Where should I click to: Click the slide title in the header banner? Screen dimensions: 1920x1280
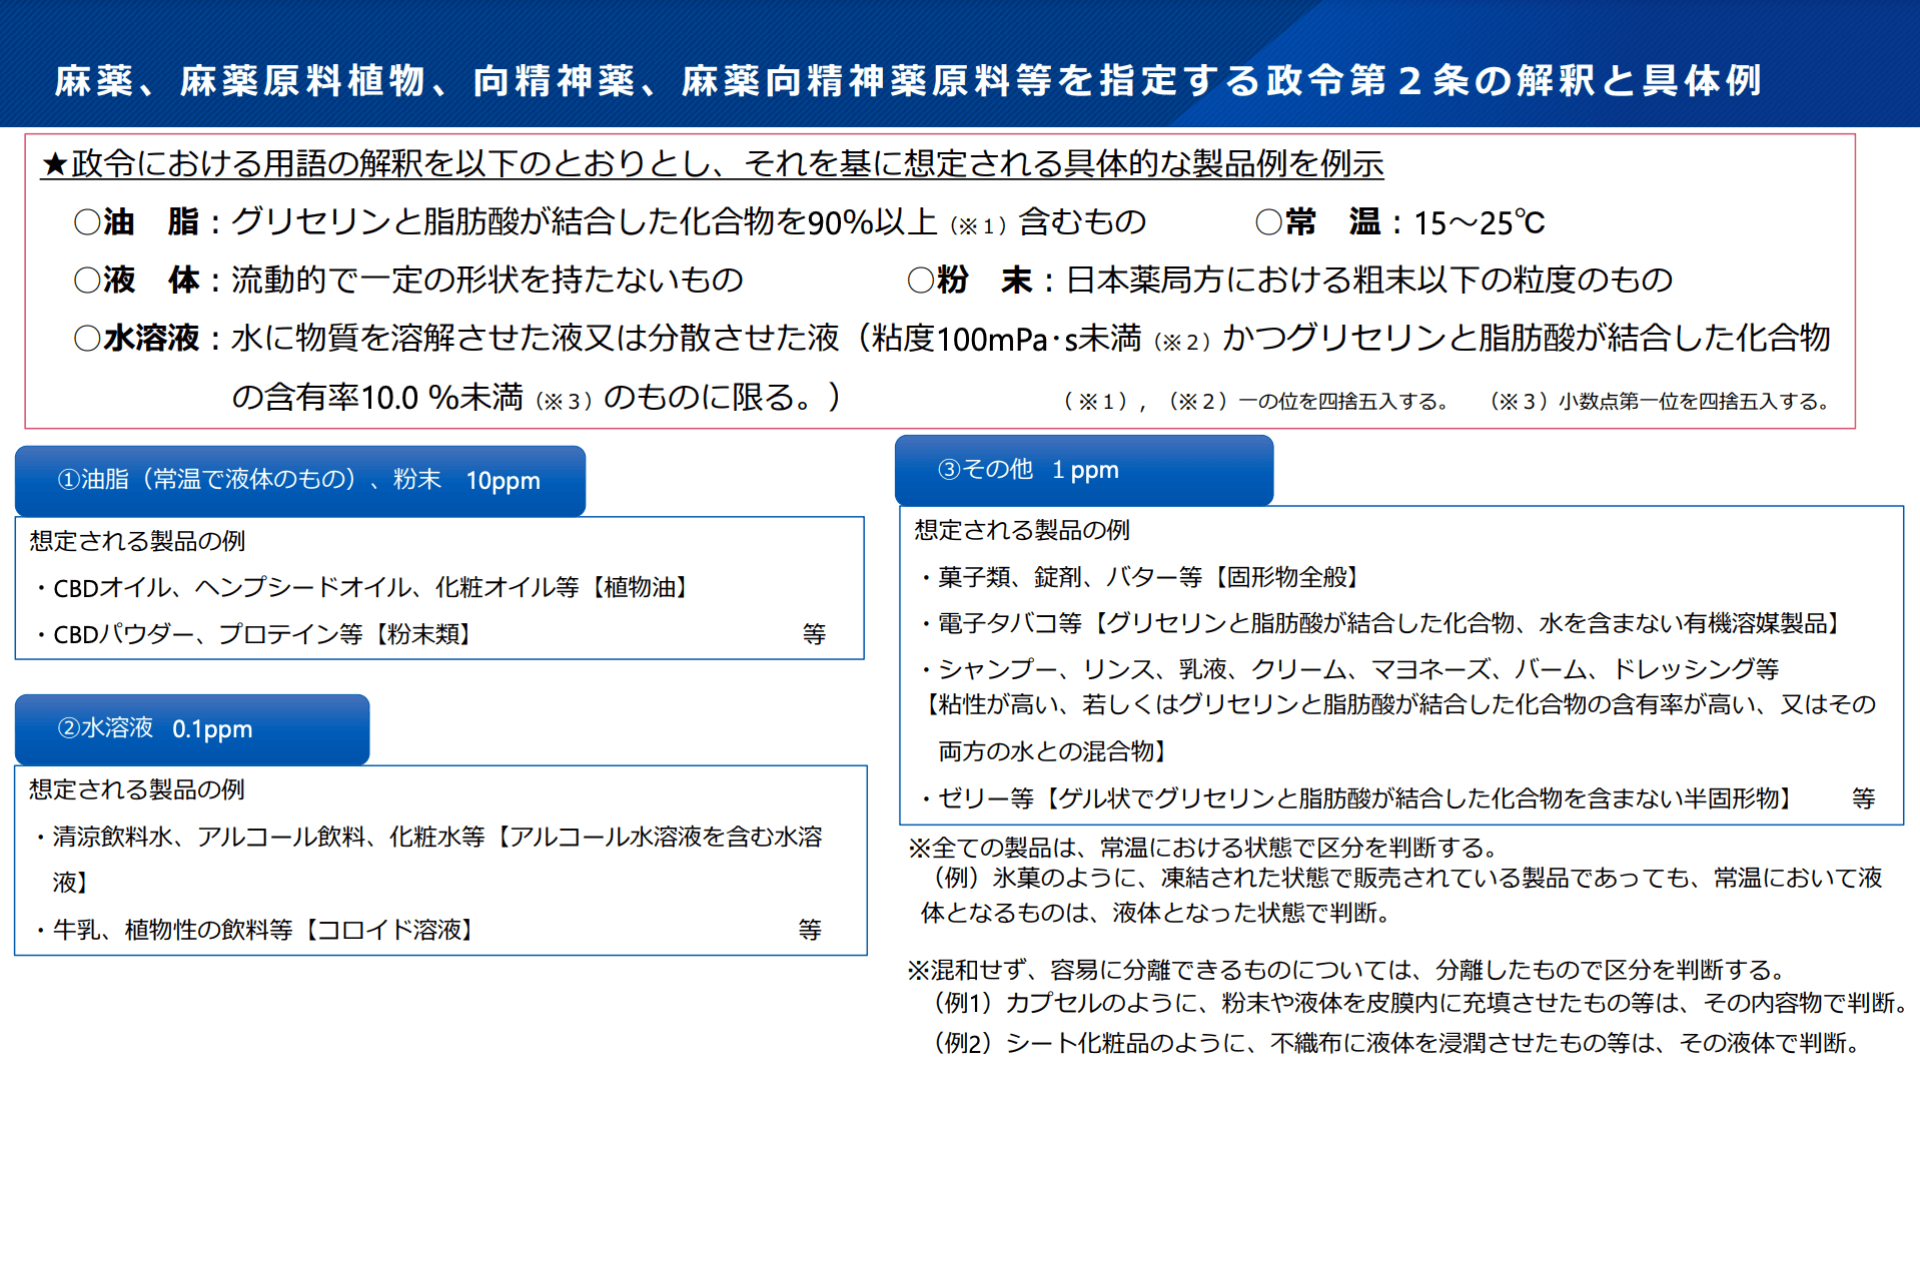(907, 80)
